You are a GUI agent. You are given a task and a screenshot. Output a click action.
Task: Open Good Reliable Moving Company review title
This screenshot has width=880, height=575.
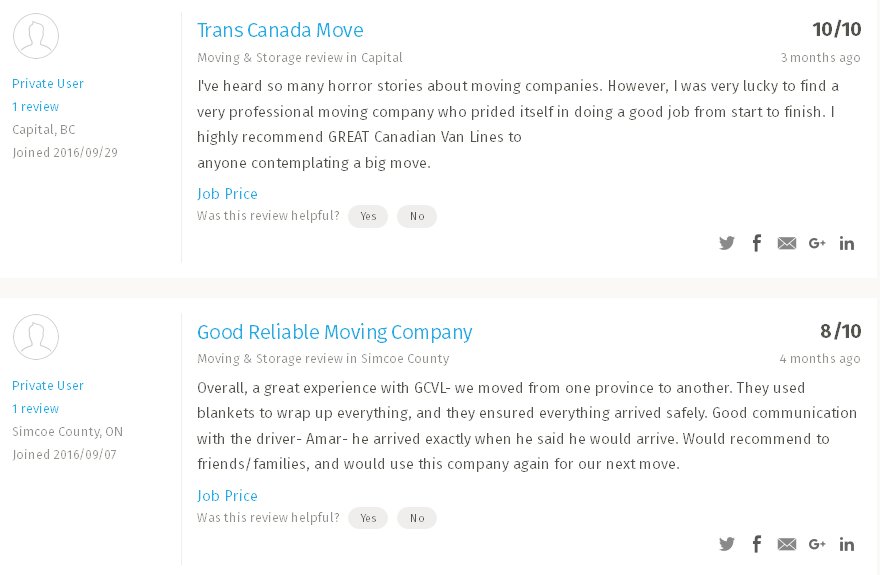(334, 332)
